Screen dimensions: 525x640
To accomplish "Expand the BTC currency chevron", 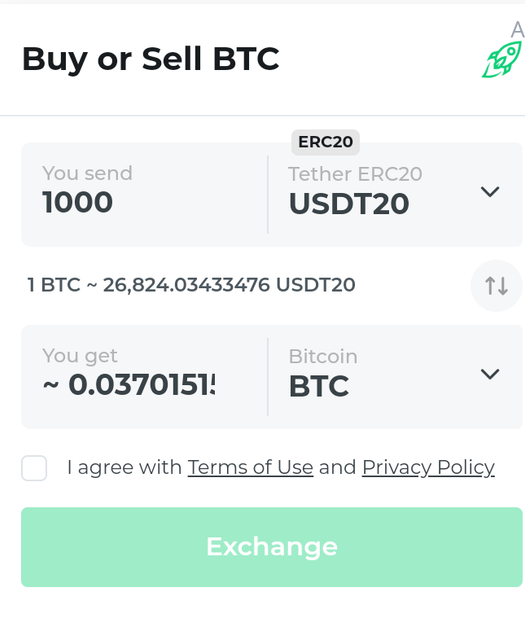I will point(490,374).
